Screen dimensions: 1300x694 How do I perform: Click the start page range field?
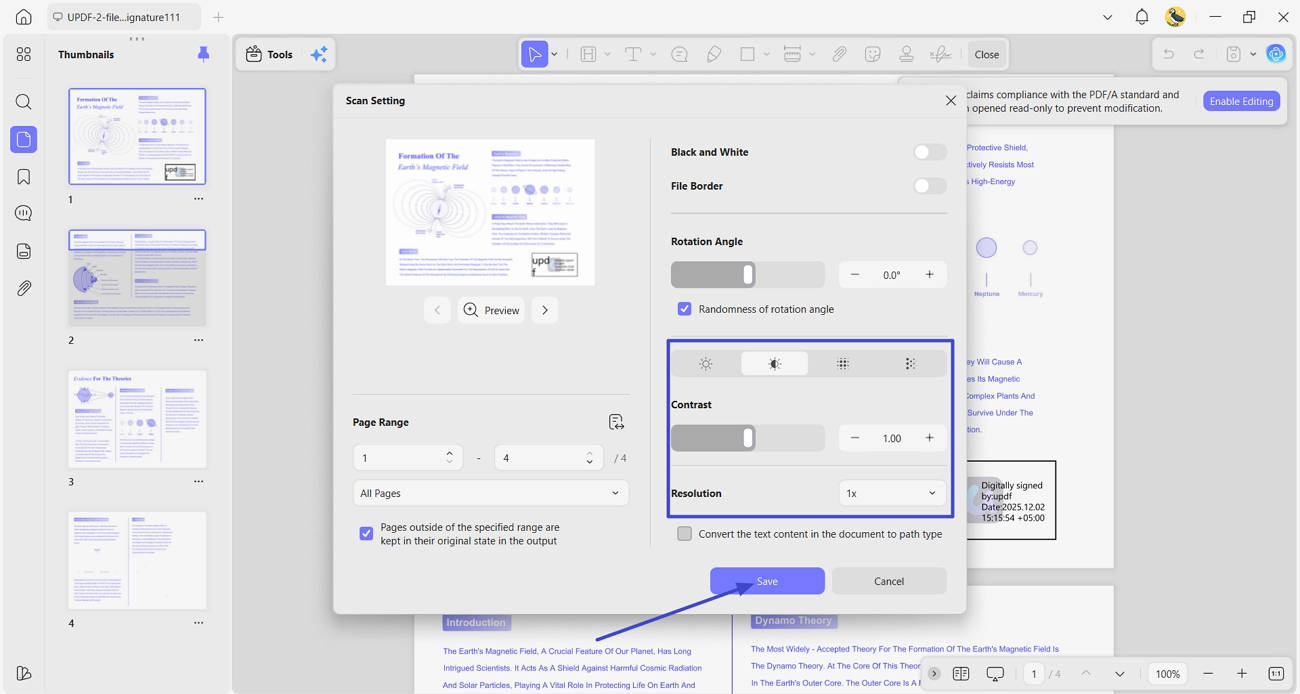coord(408,458)
